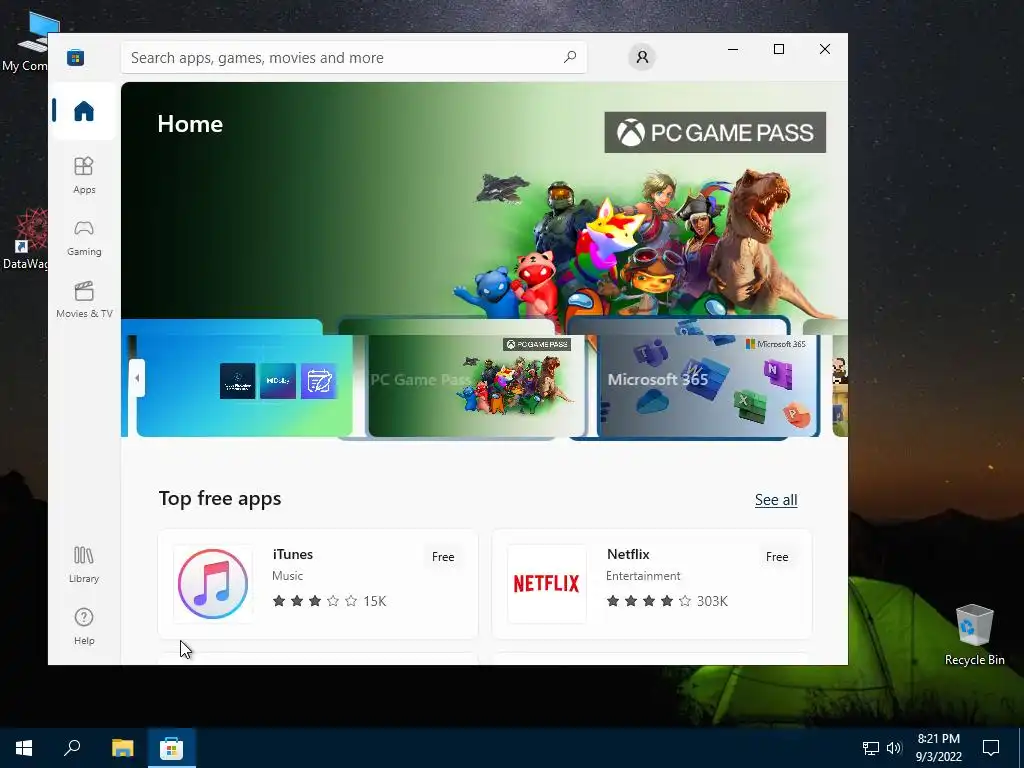The height and width of the screenshot is (768, 1024).
Task: Open the Apps section
Action: click(84, 175)
